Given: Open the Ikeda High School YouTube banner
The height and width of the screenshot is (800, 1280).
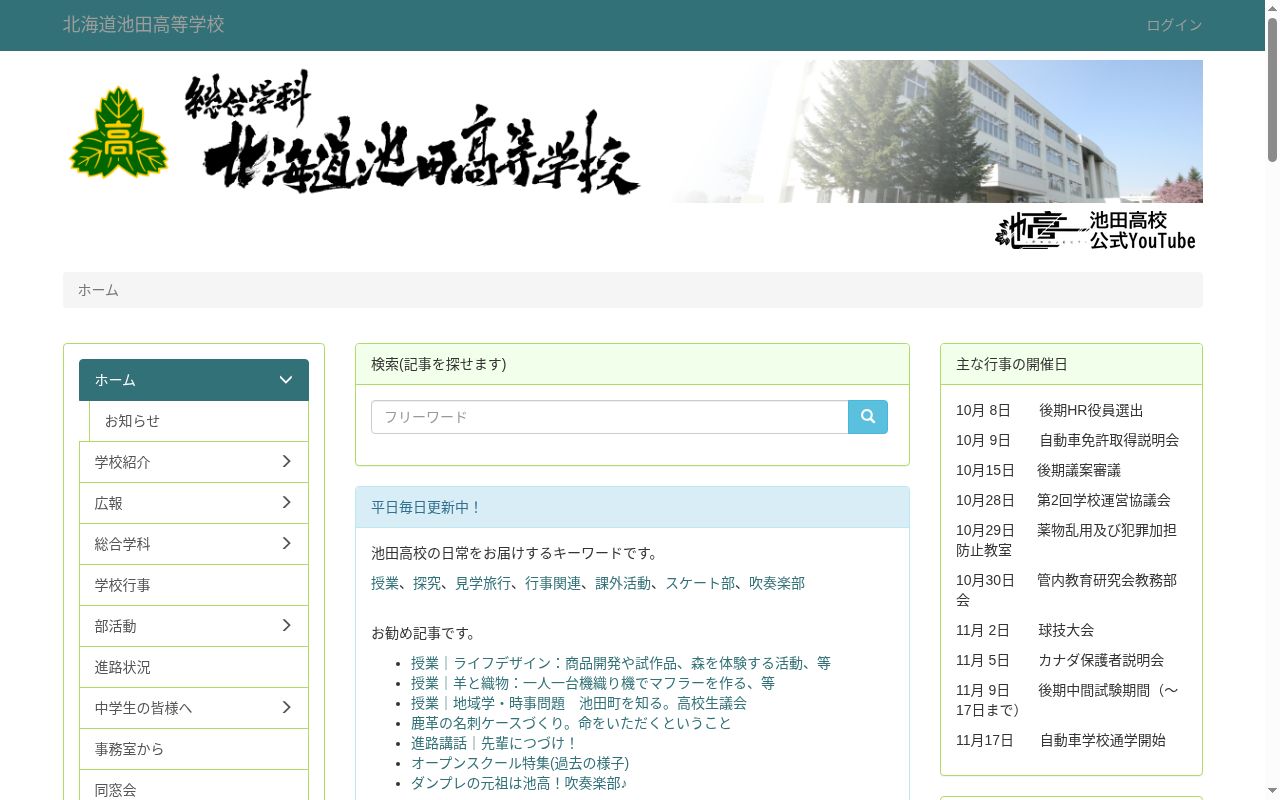Looking at the screenshot, I should (1096, 230).
